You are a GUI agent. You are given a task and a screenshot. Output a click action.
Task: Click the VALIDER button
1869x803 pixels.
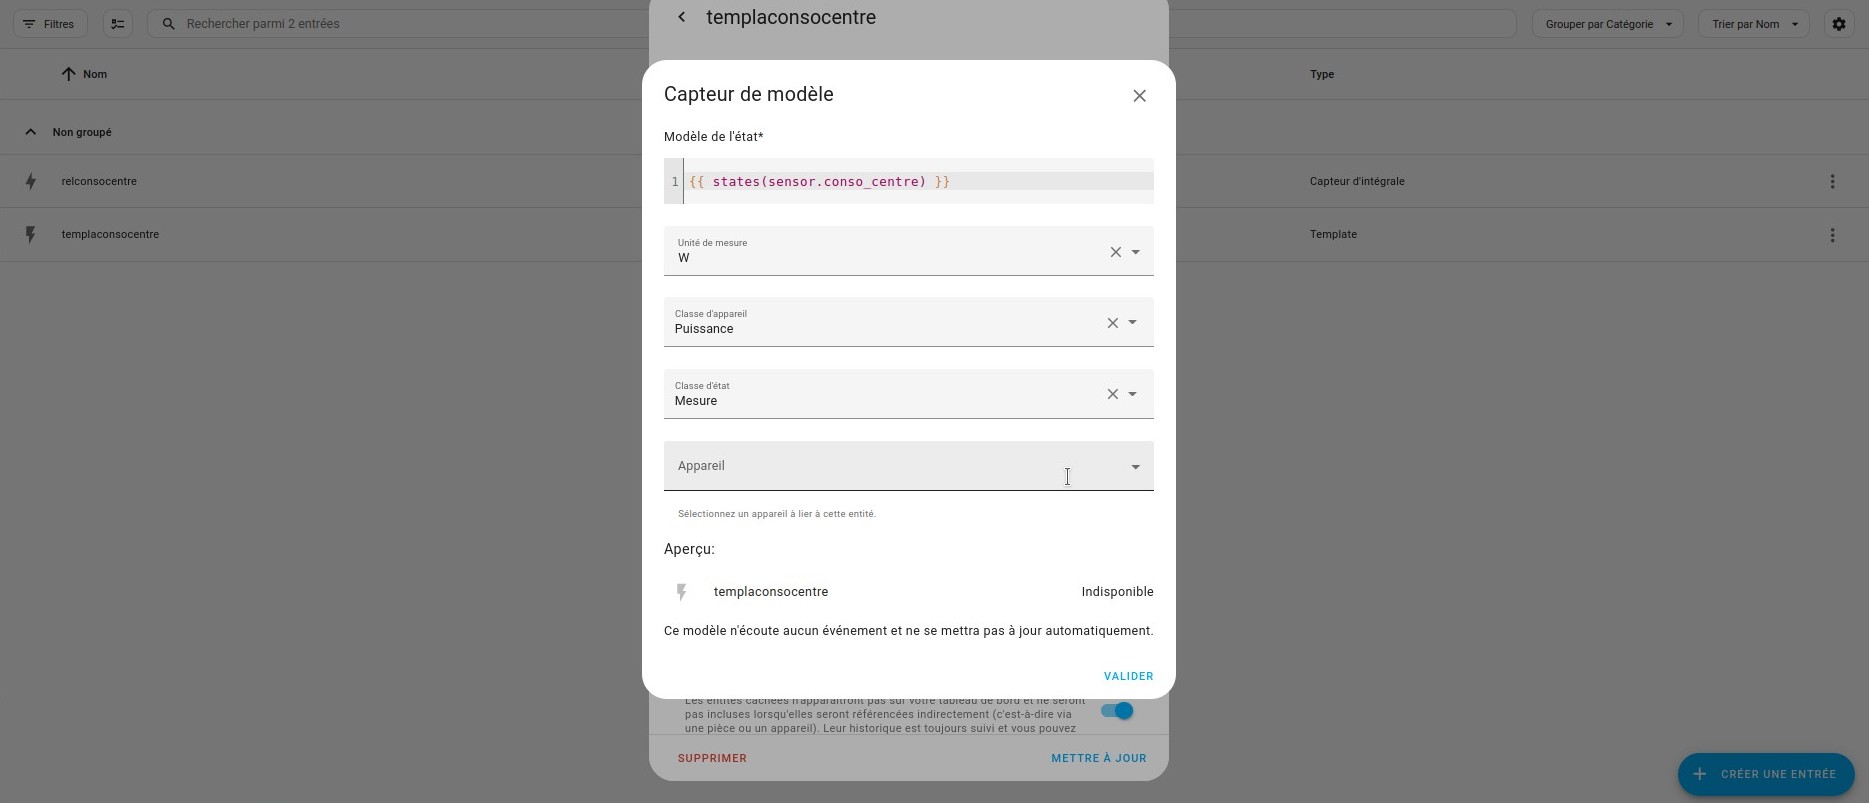click(x=1128, y=676)
